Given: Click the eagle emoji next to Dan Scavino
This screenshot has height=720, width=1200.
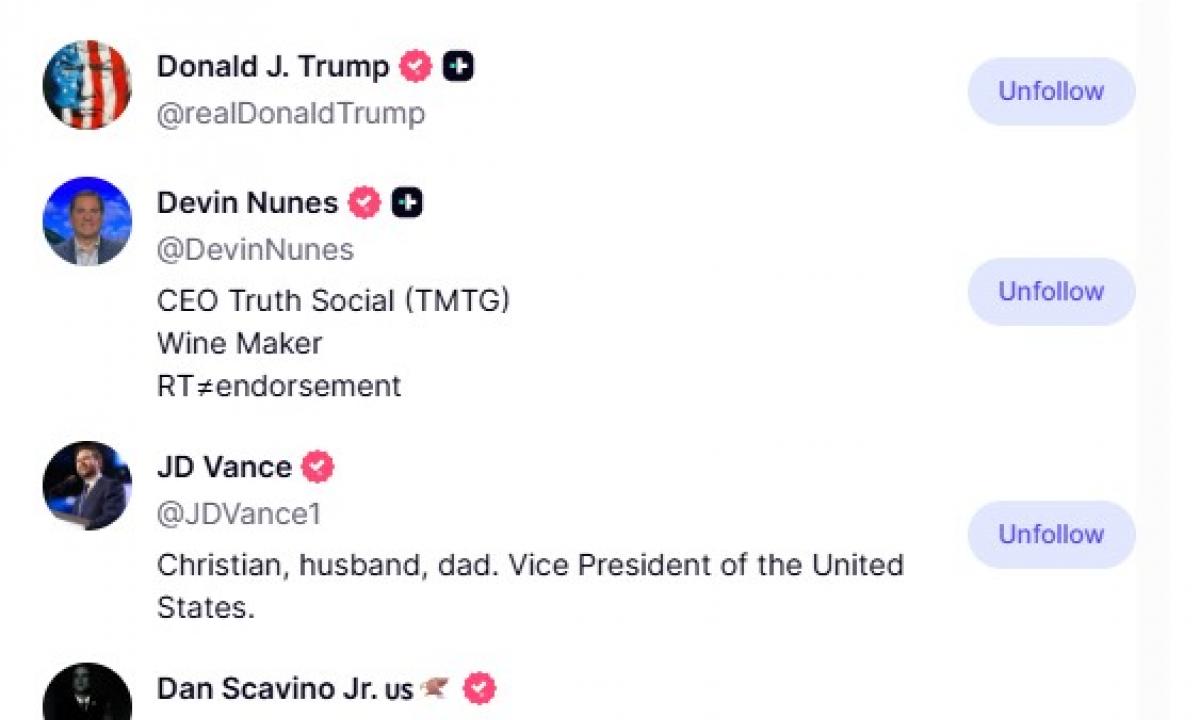Looking at the screenshot, I should (x=435, y=688).
